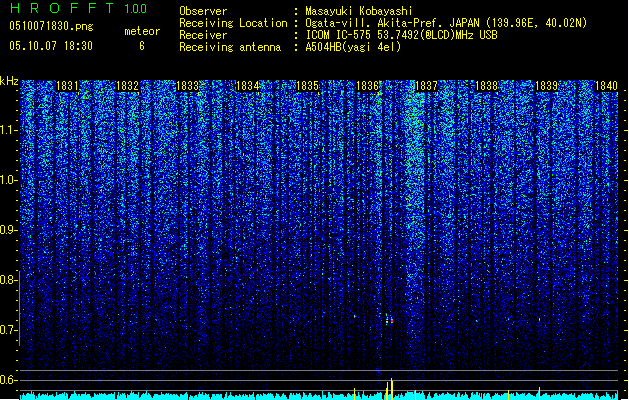This screenshot has height=400, width=629.
Task: Click the 1837 time marker
Action: (426, 86)
